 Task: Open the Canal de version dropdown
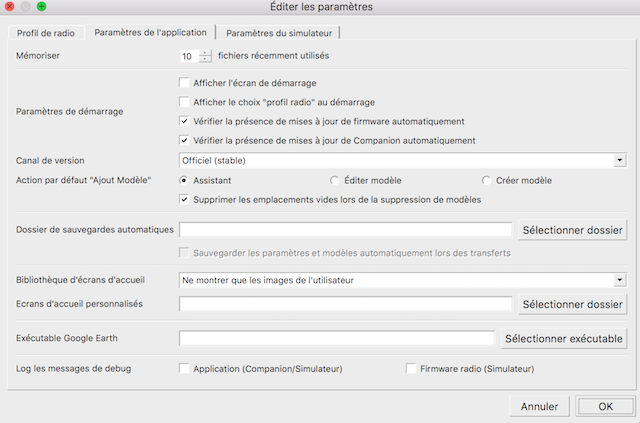click(402, 160)
